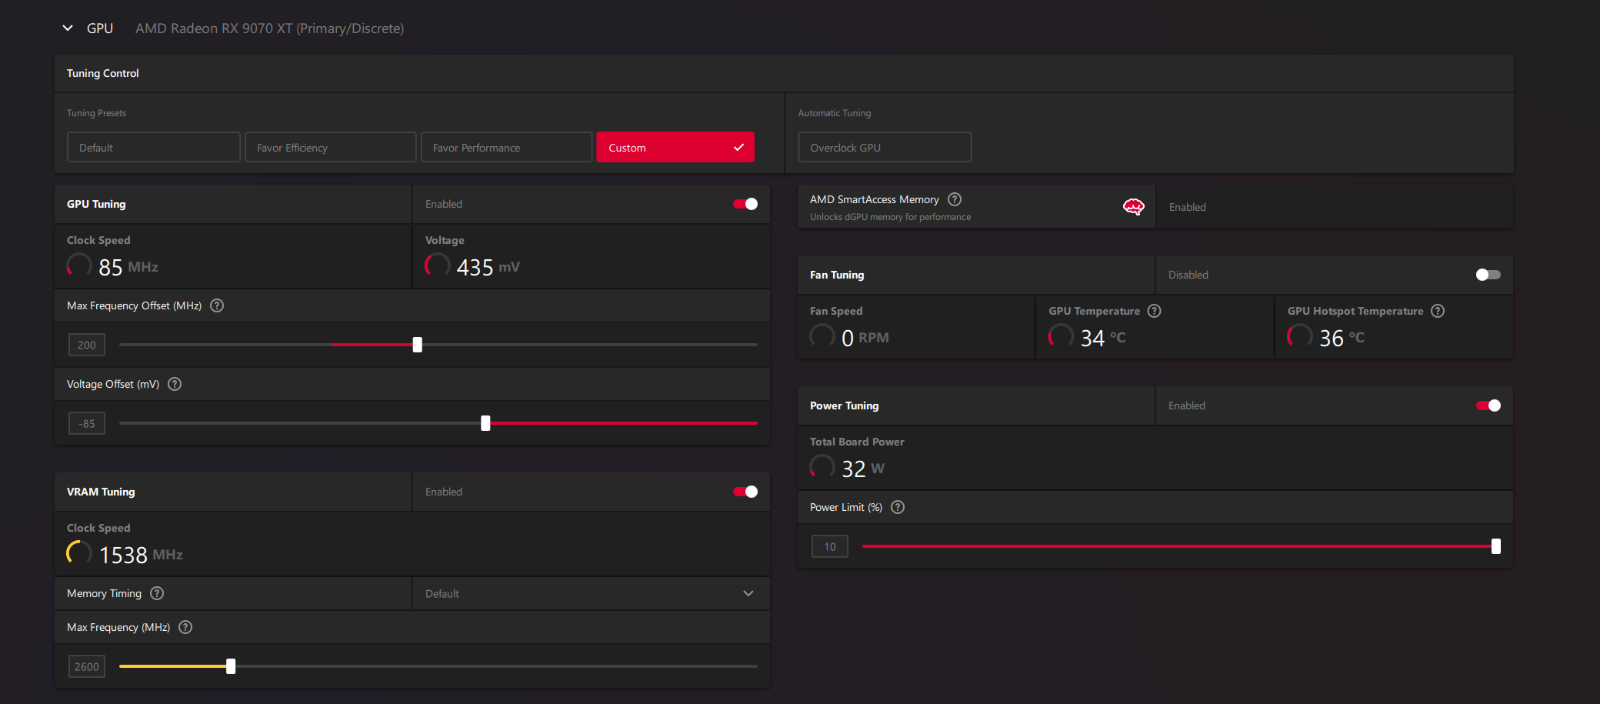Click the Fan Speed gauge icon
This screenshot has height=704, width=1600.
(x=822, y=336)
